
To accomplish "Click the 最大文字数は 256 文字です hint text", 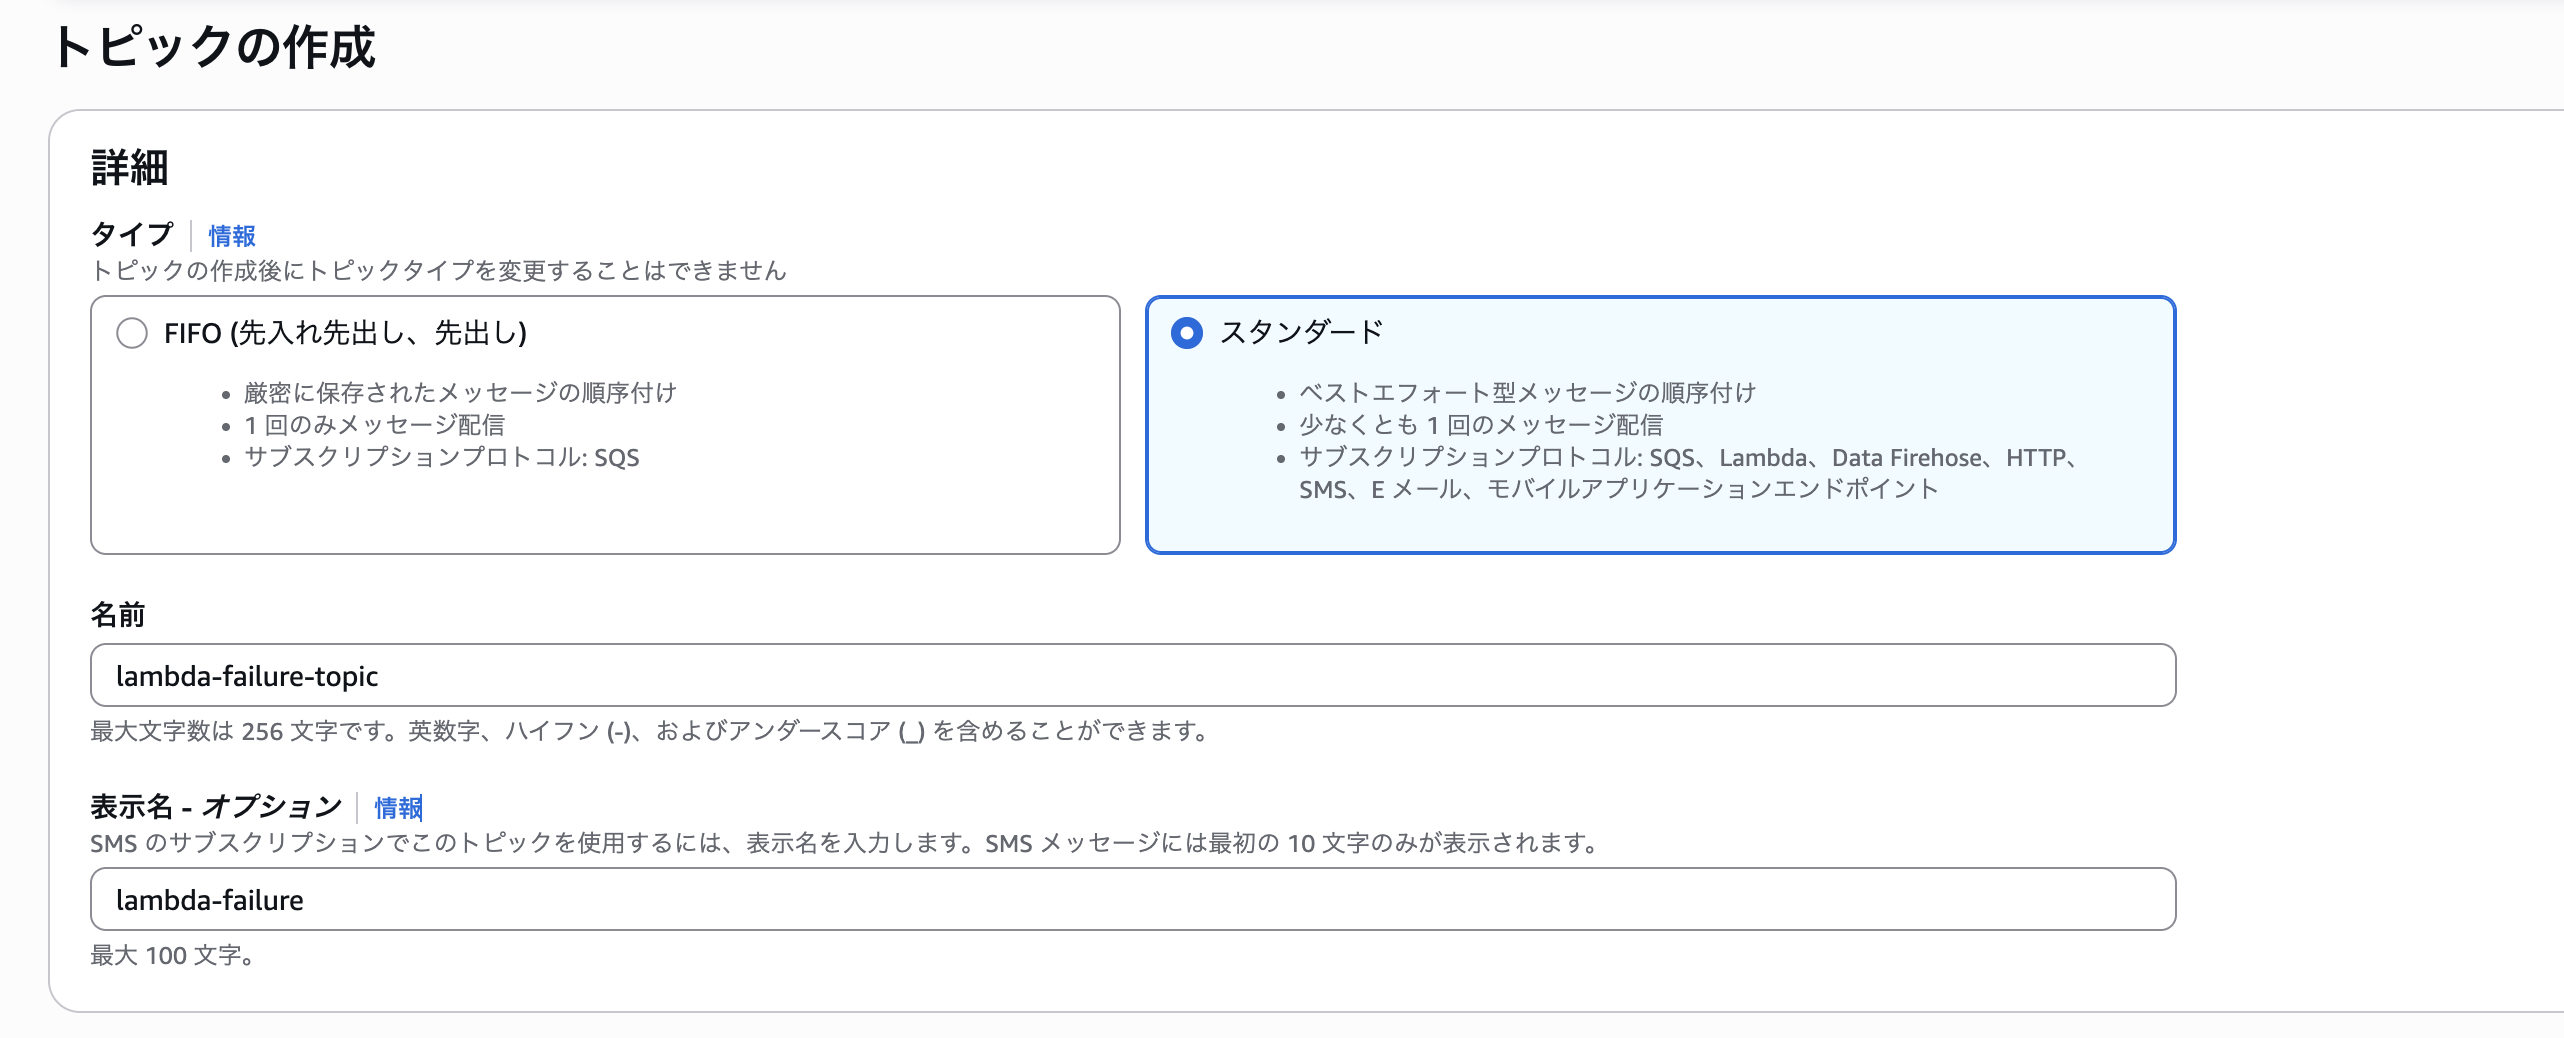I will pos(650,732).
